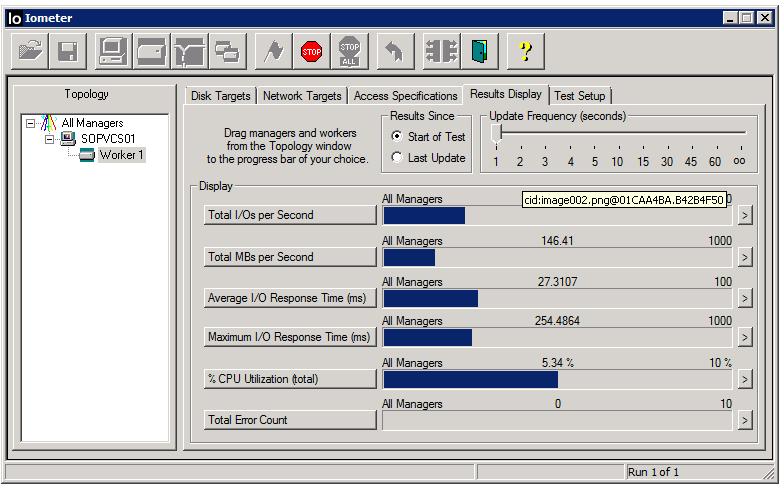Start a new manager computer icon
Screen dimensions: 781x488
pyautogui.click(x=113, y=51)
